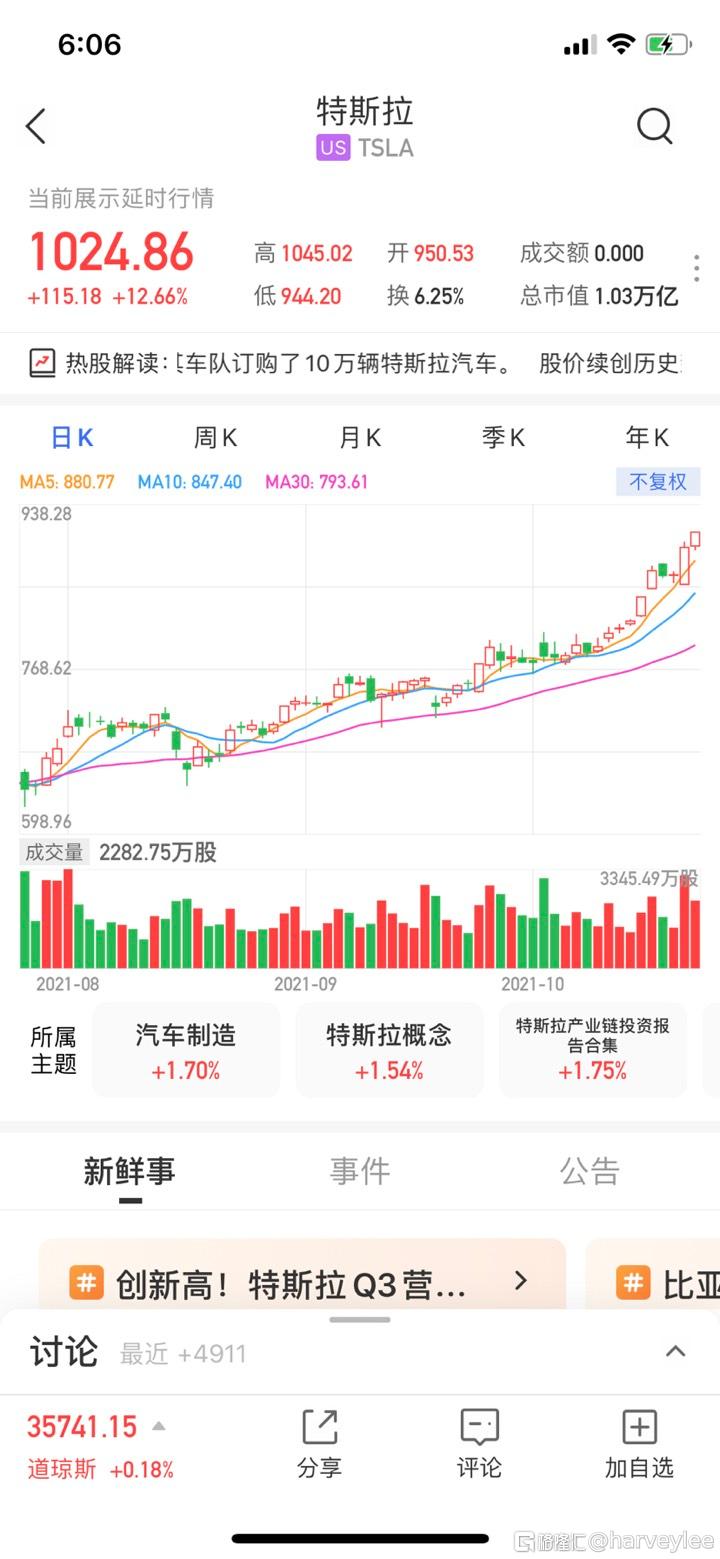
Task: Tap the 分享 share label
Action: pos(319,1468)
